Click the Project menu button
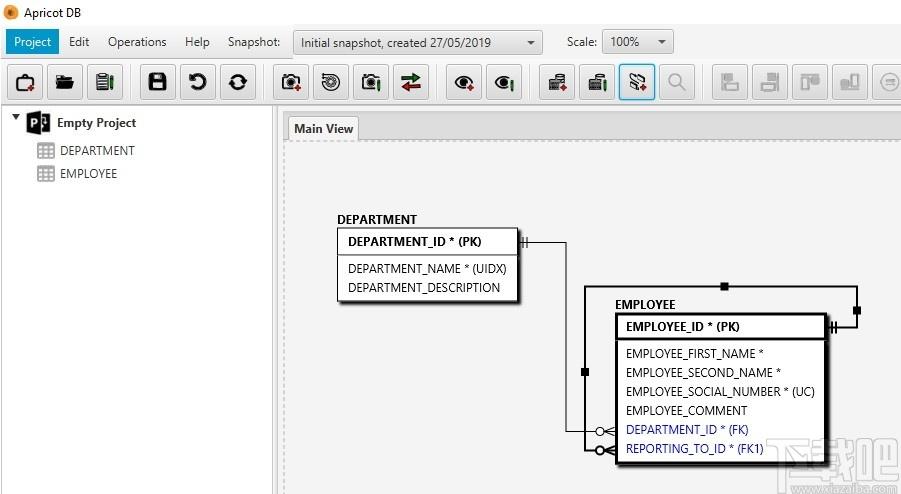 pyautogui.click(x=33, y=42)
